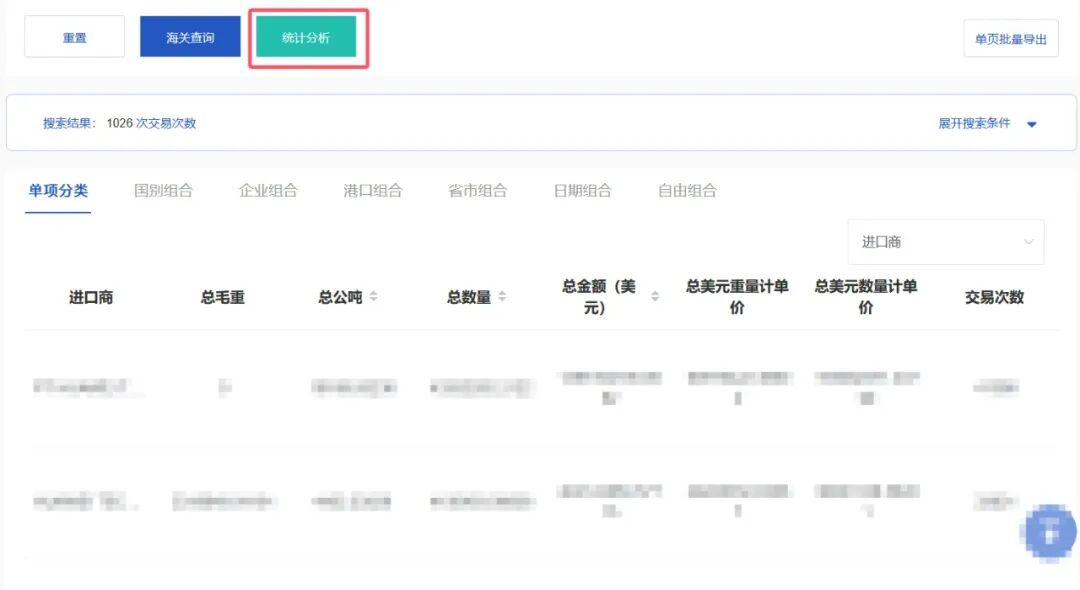Expand search conditions via 展开搜索条件
This screenshot has width=1080, height=590.
[974, 123]
